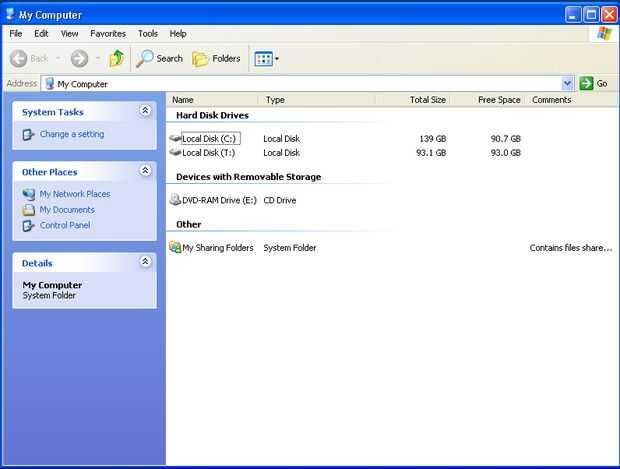
Task: Click the 90.7 GB free space value
Action: [x=506, y=138]
